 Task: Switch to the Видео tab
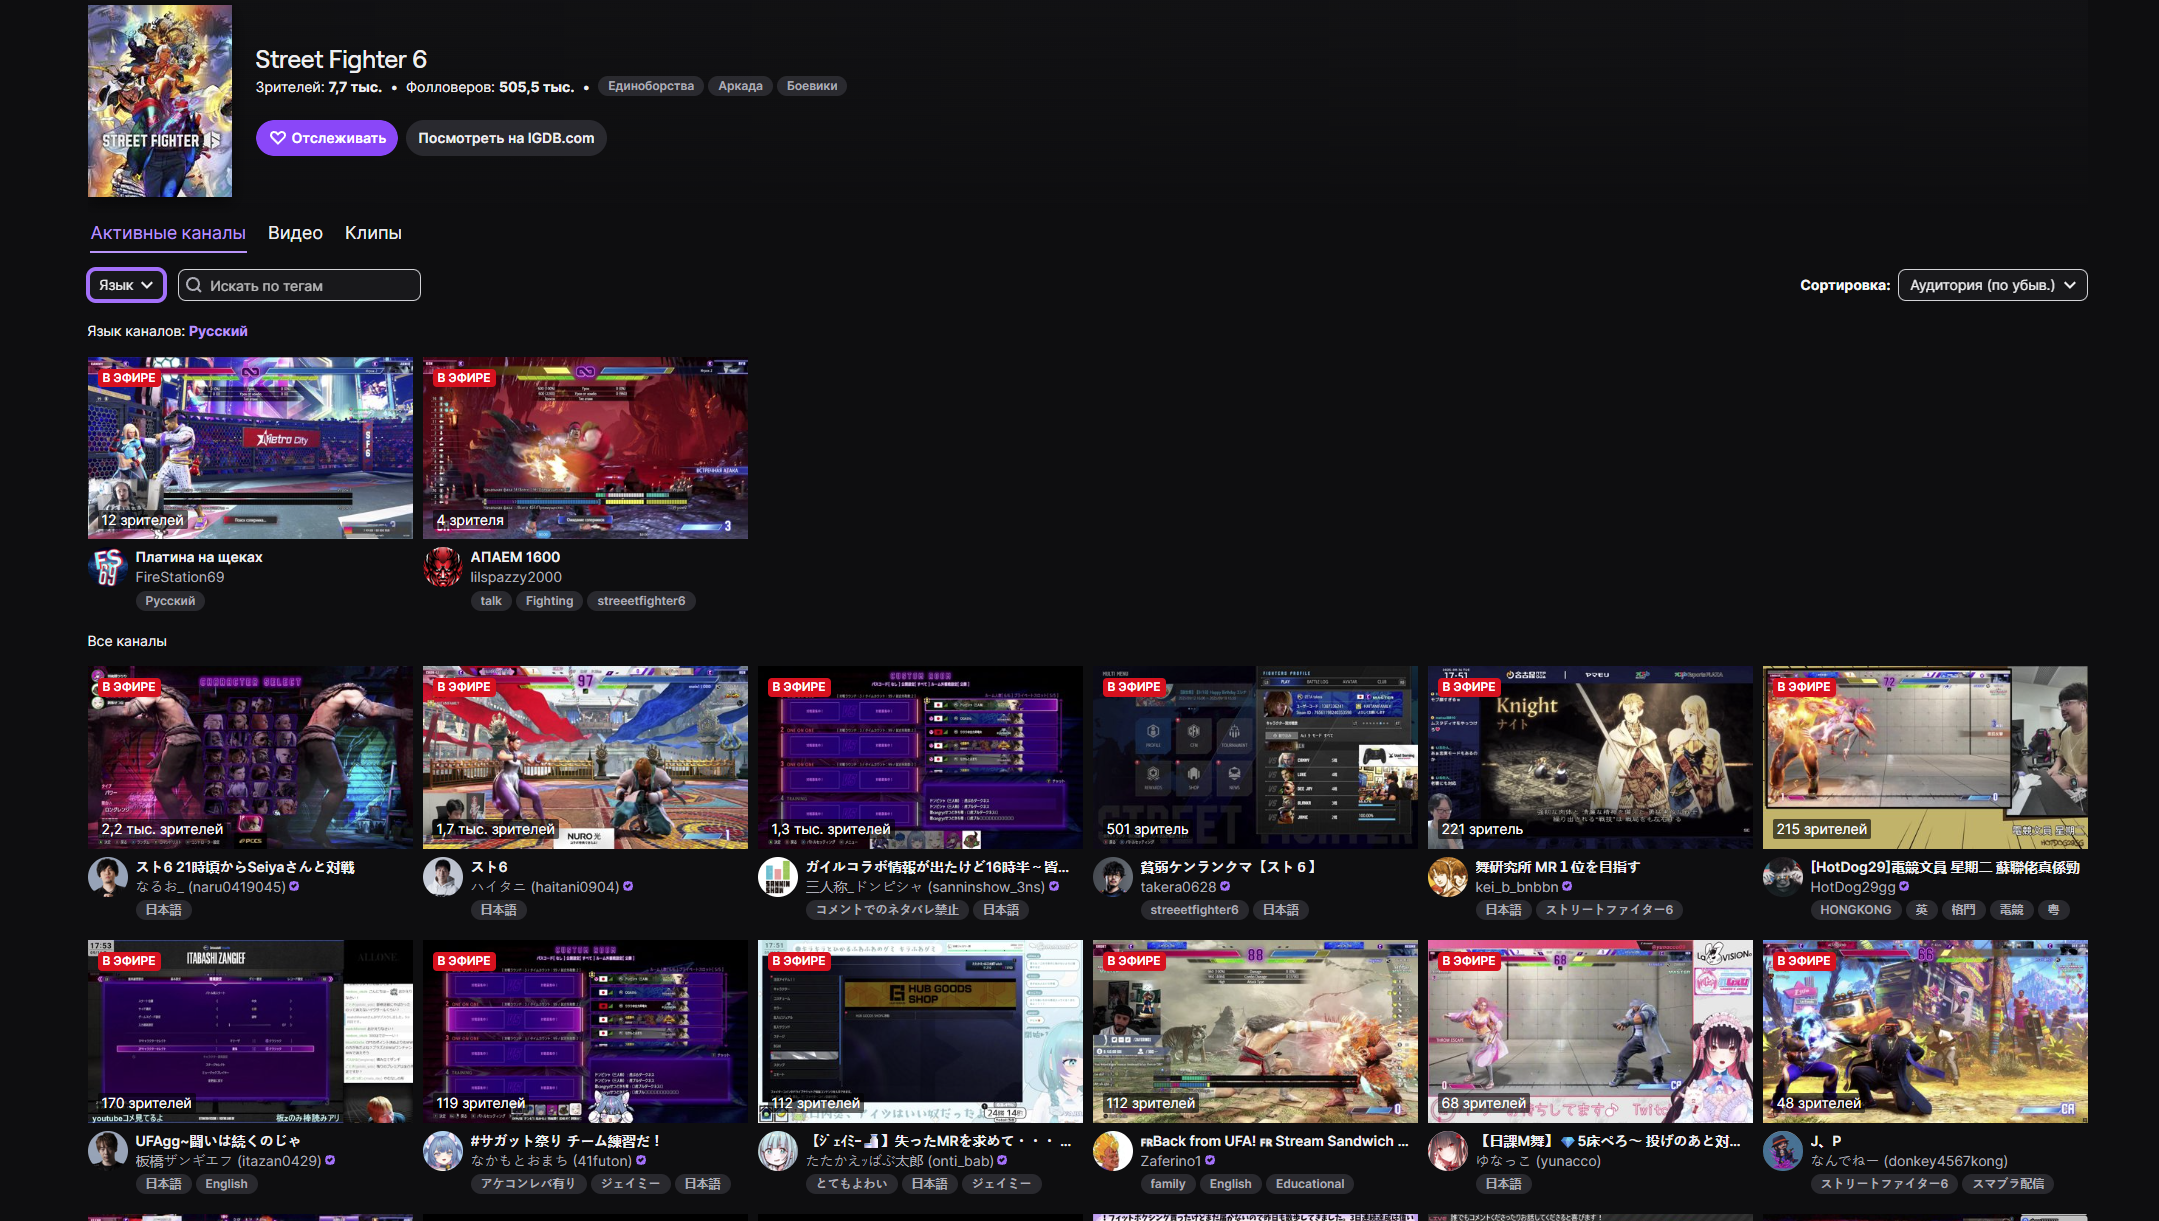coord(295,233)
